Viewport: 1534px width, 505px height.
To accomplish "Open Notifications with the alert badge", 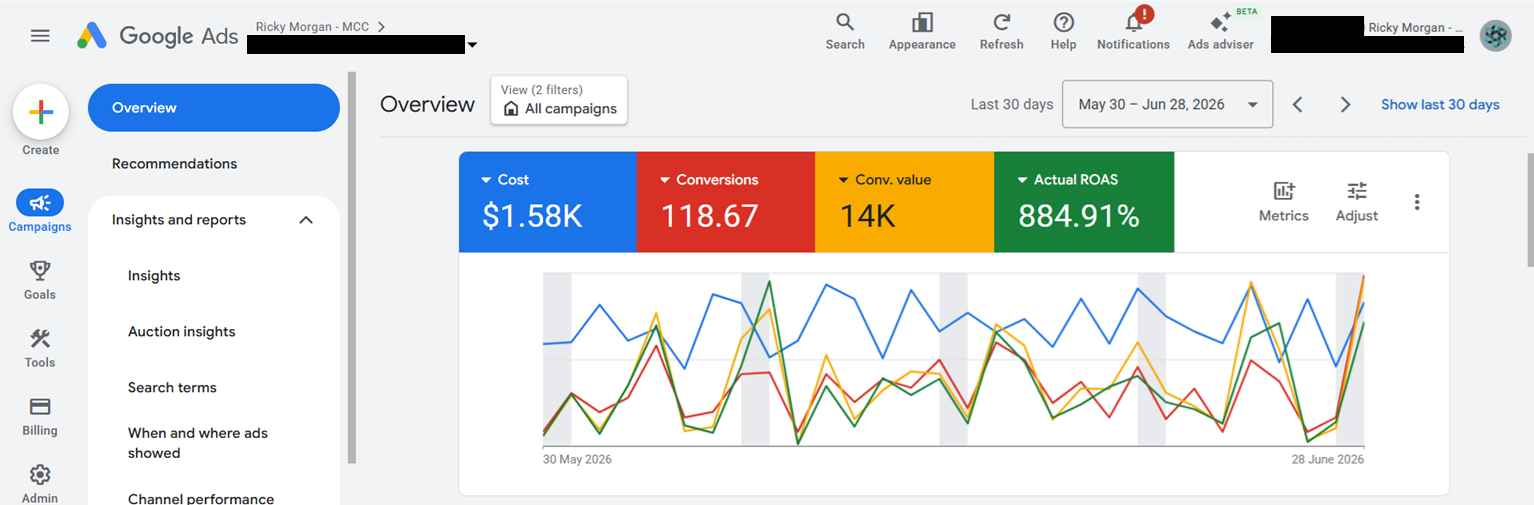I will 1133,31.
